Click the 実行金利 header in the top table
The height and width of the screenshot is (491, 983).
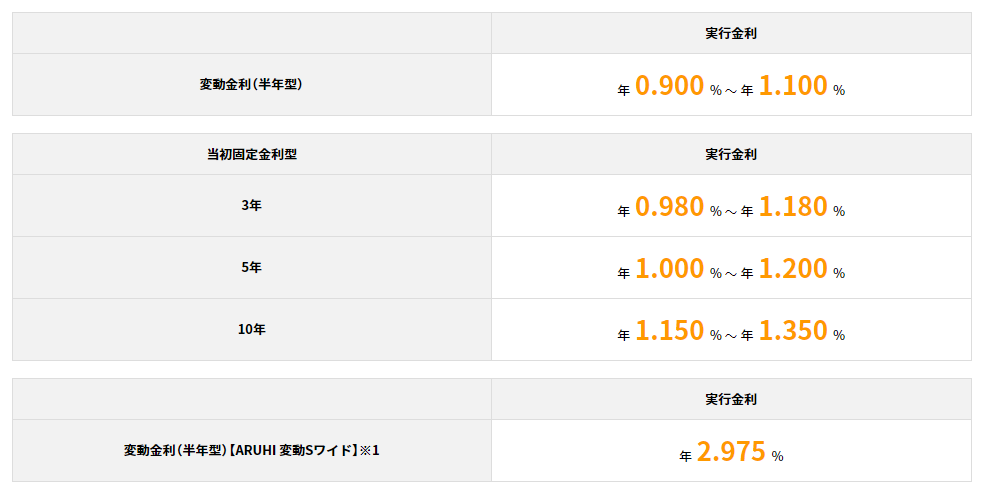(731, 33)
